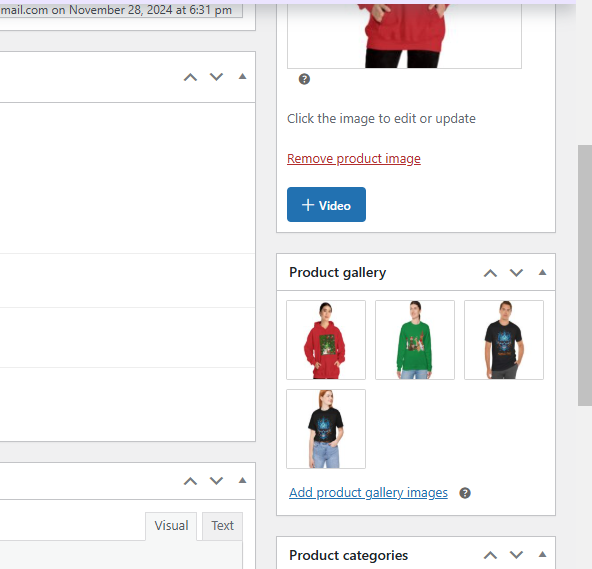Move the left panel below the date line up

[x=190, y=77]
